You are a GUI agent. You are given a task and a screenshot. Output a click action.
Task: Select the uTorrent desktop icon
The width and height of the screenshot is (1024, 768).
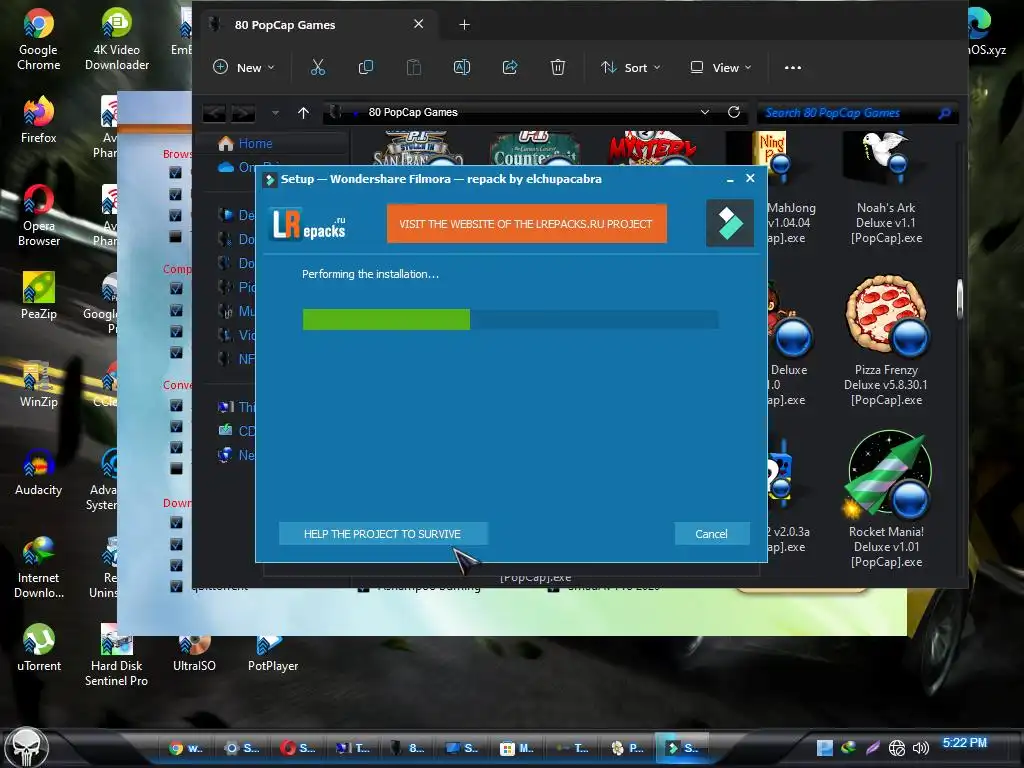pos(39,648)
